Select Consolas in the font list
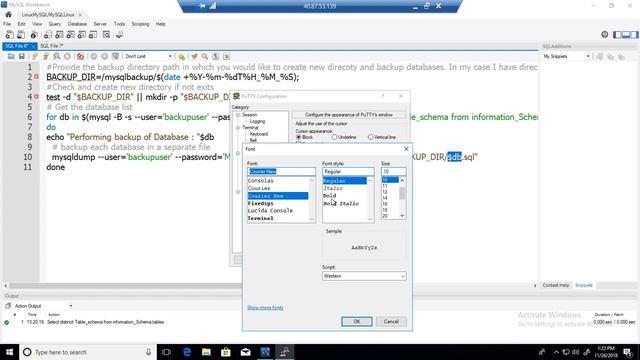640x360 pixels. pos(260,181)
